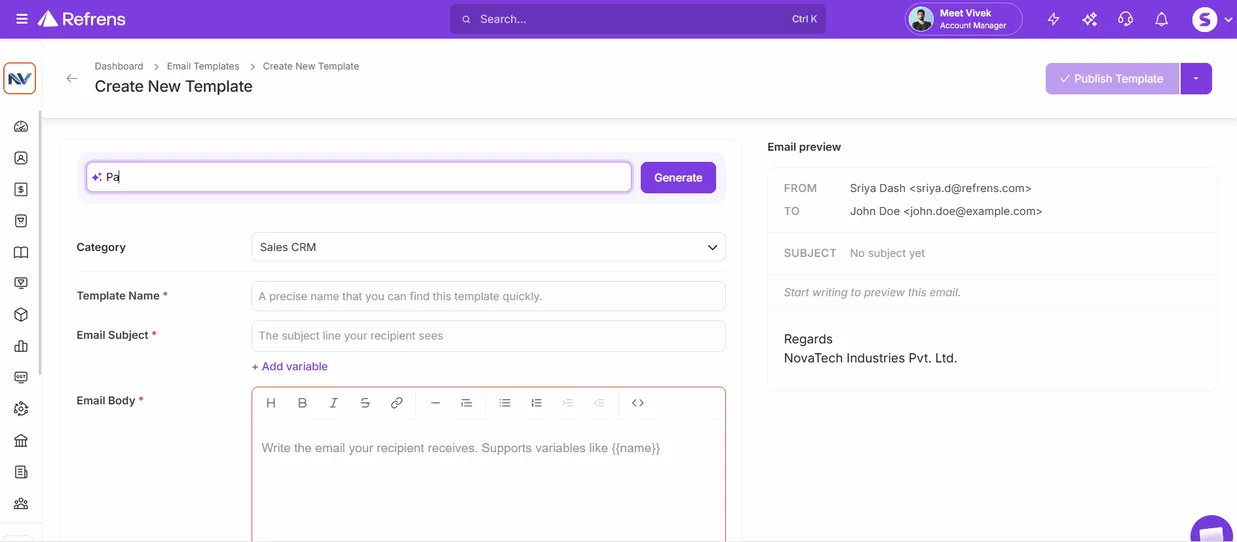The image size is (1237, 542).
Task: Open the document icon in the sidebar
Action: (x=21, y=472)
